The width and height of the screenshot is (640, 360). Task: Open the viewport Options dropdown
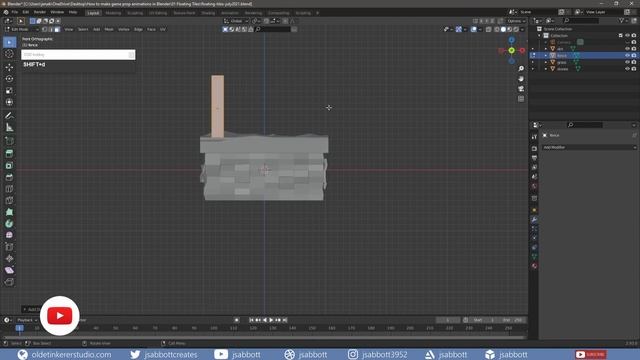tap(517, 21)
